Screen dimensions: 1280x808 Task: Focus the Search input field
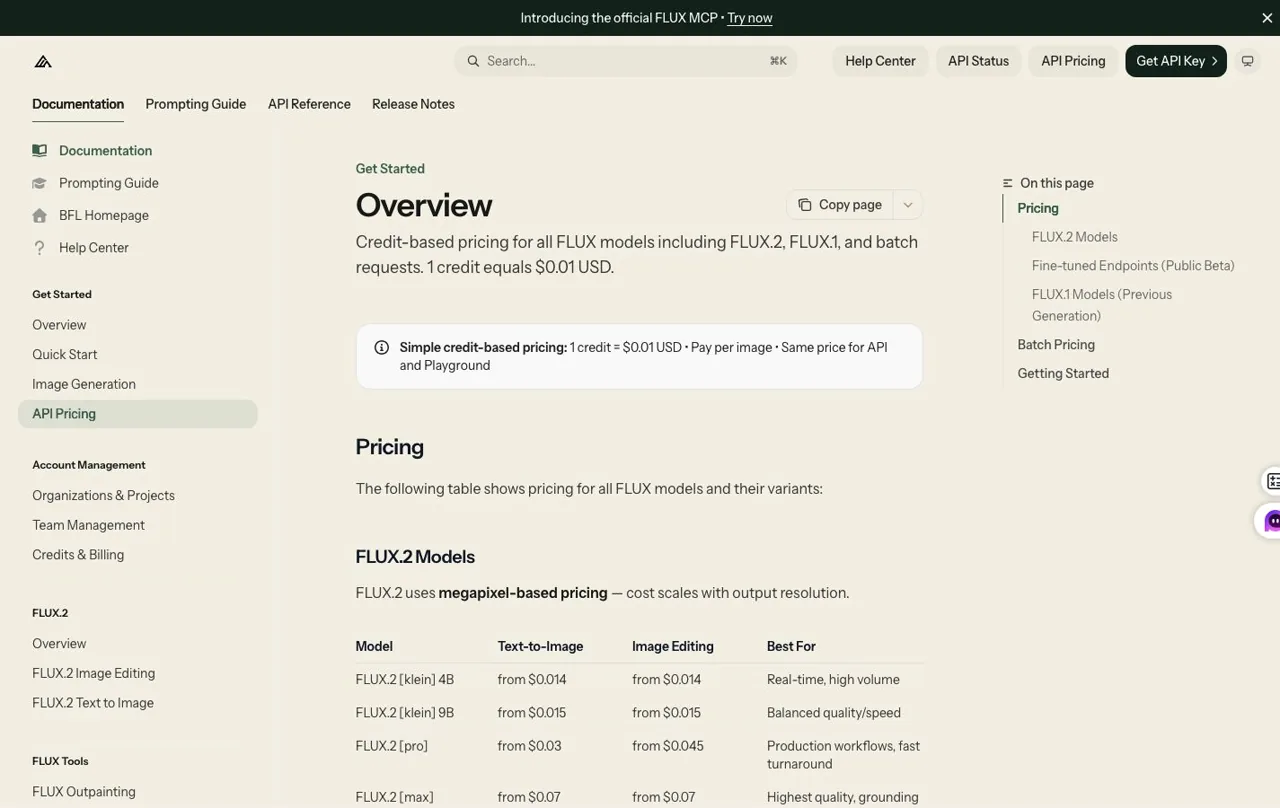[x=626, y=61]
